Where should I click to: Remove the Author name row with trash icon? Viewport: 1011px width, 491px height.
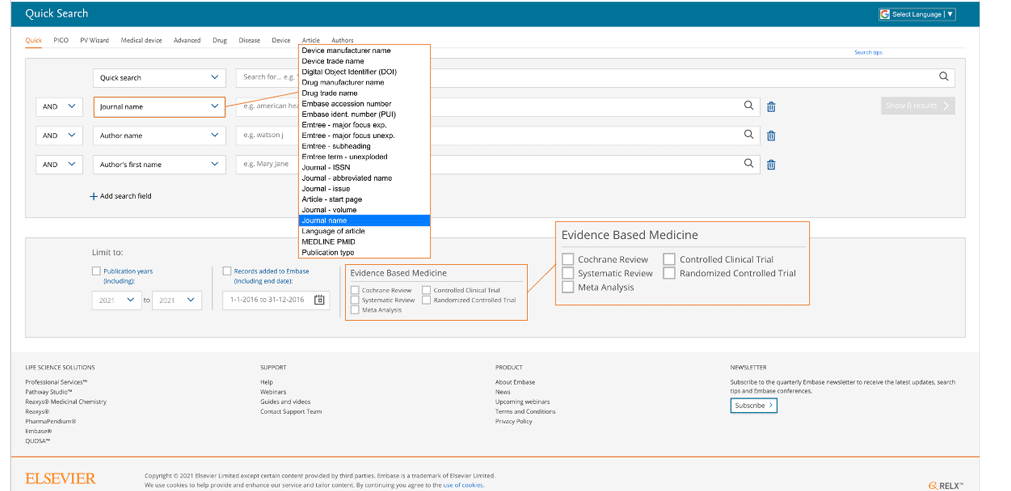[x=771, y=136]
